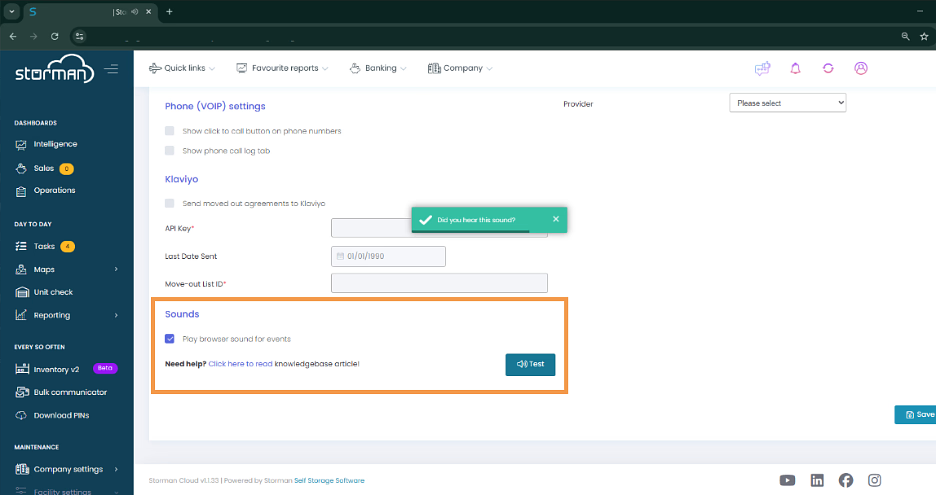Open the notifications bell
Image resolution: width=936 pixels, height=495 pixels.
795,69
